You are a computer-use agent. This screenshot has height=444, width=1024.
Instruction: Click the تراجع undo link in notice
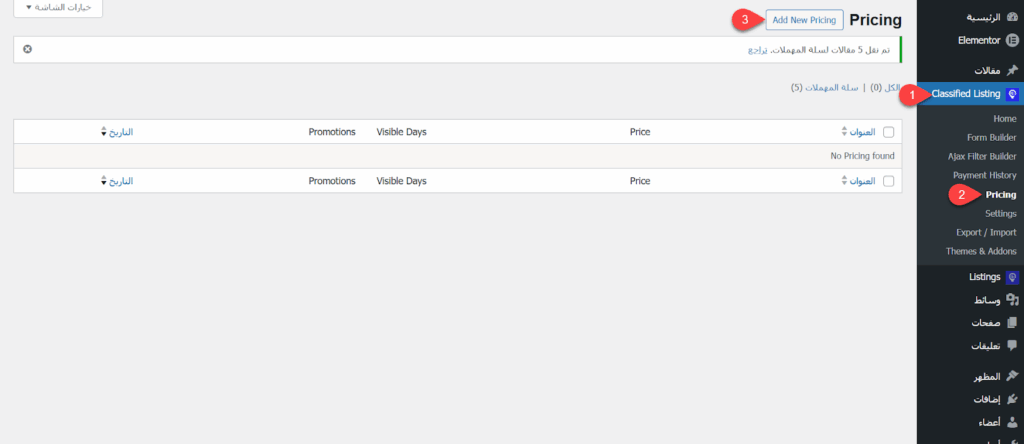tap(759, 49)
